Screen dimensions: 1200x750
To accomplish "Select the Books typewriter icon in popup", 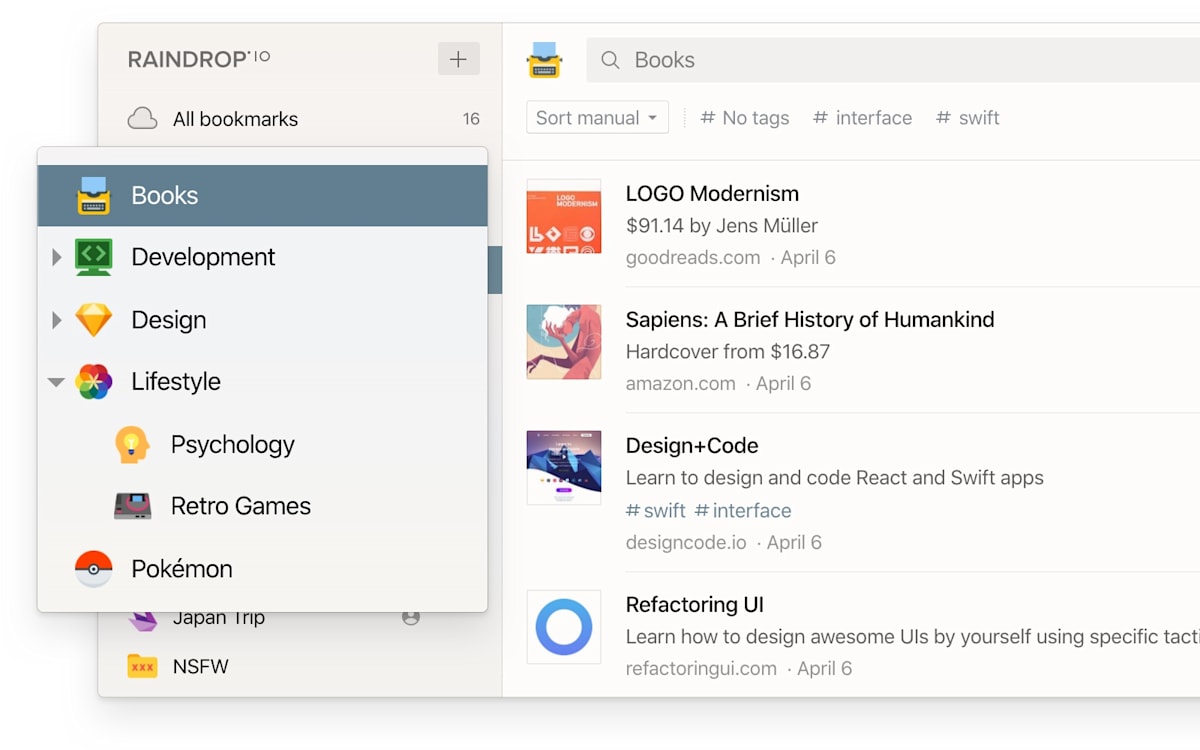I will 94,196.
